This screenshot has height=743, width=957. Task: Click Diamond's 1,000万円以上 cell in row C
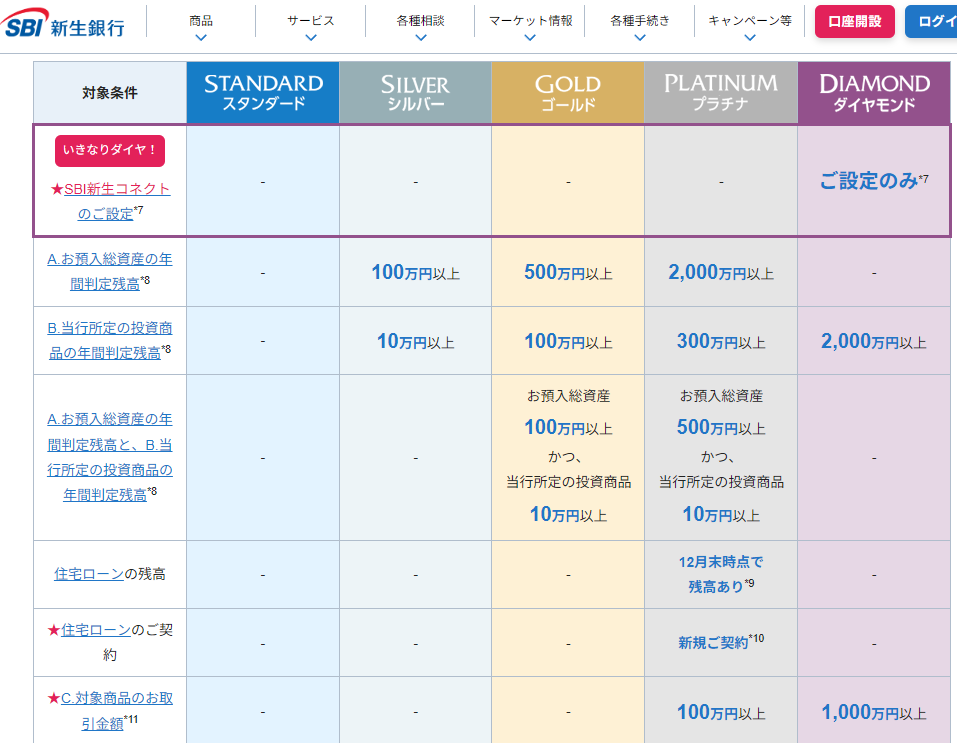pos(874,712)
